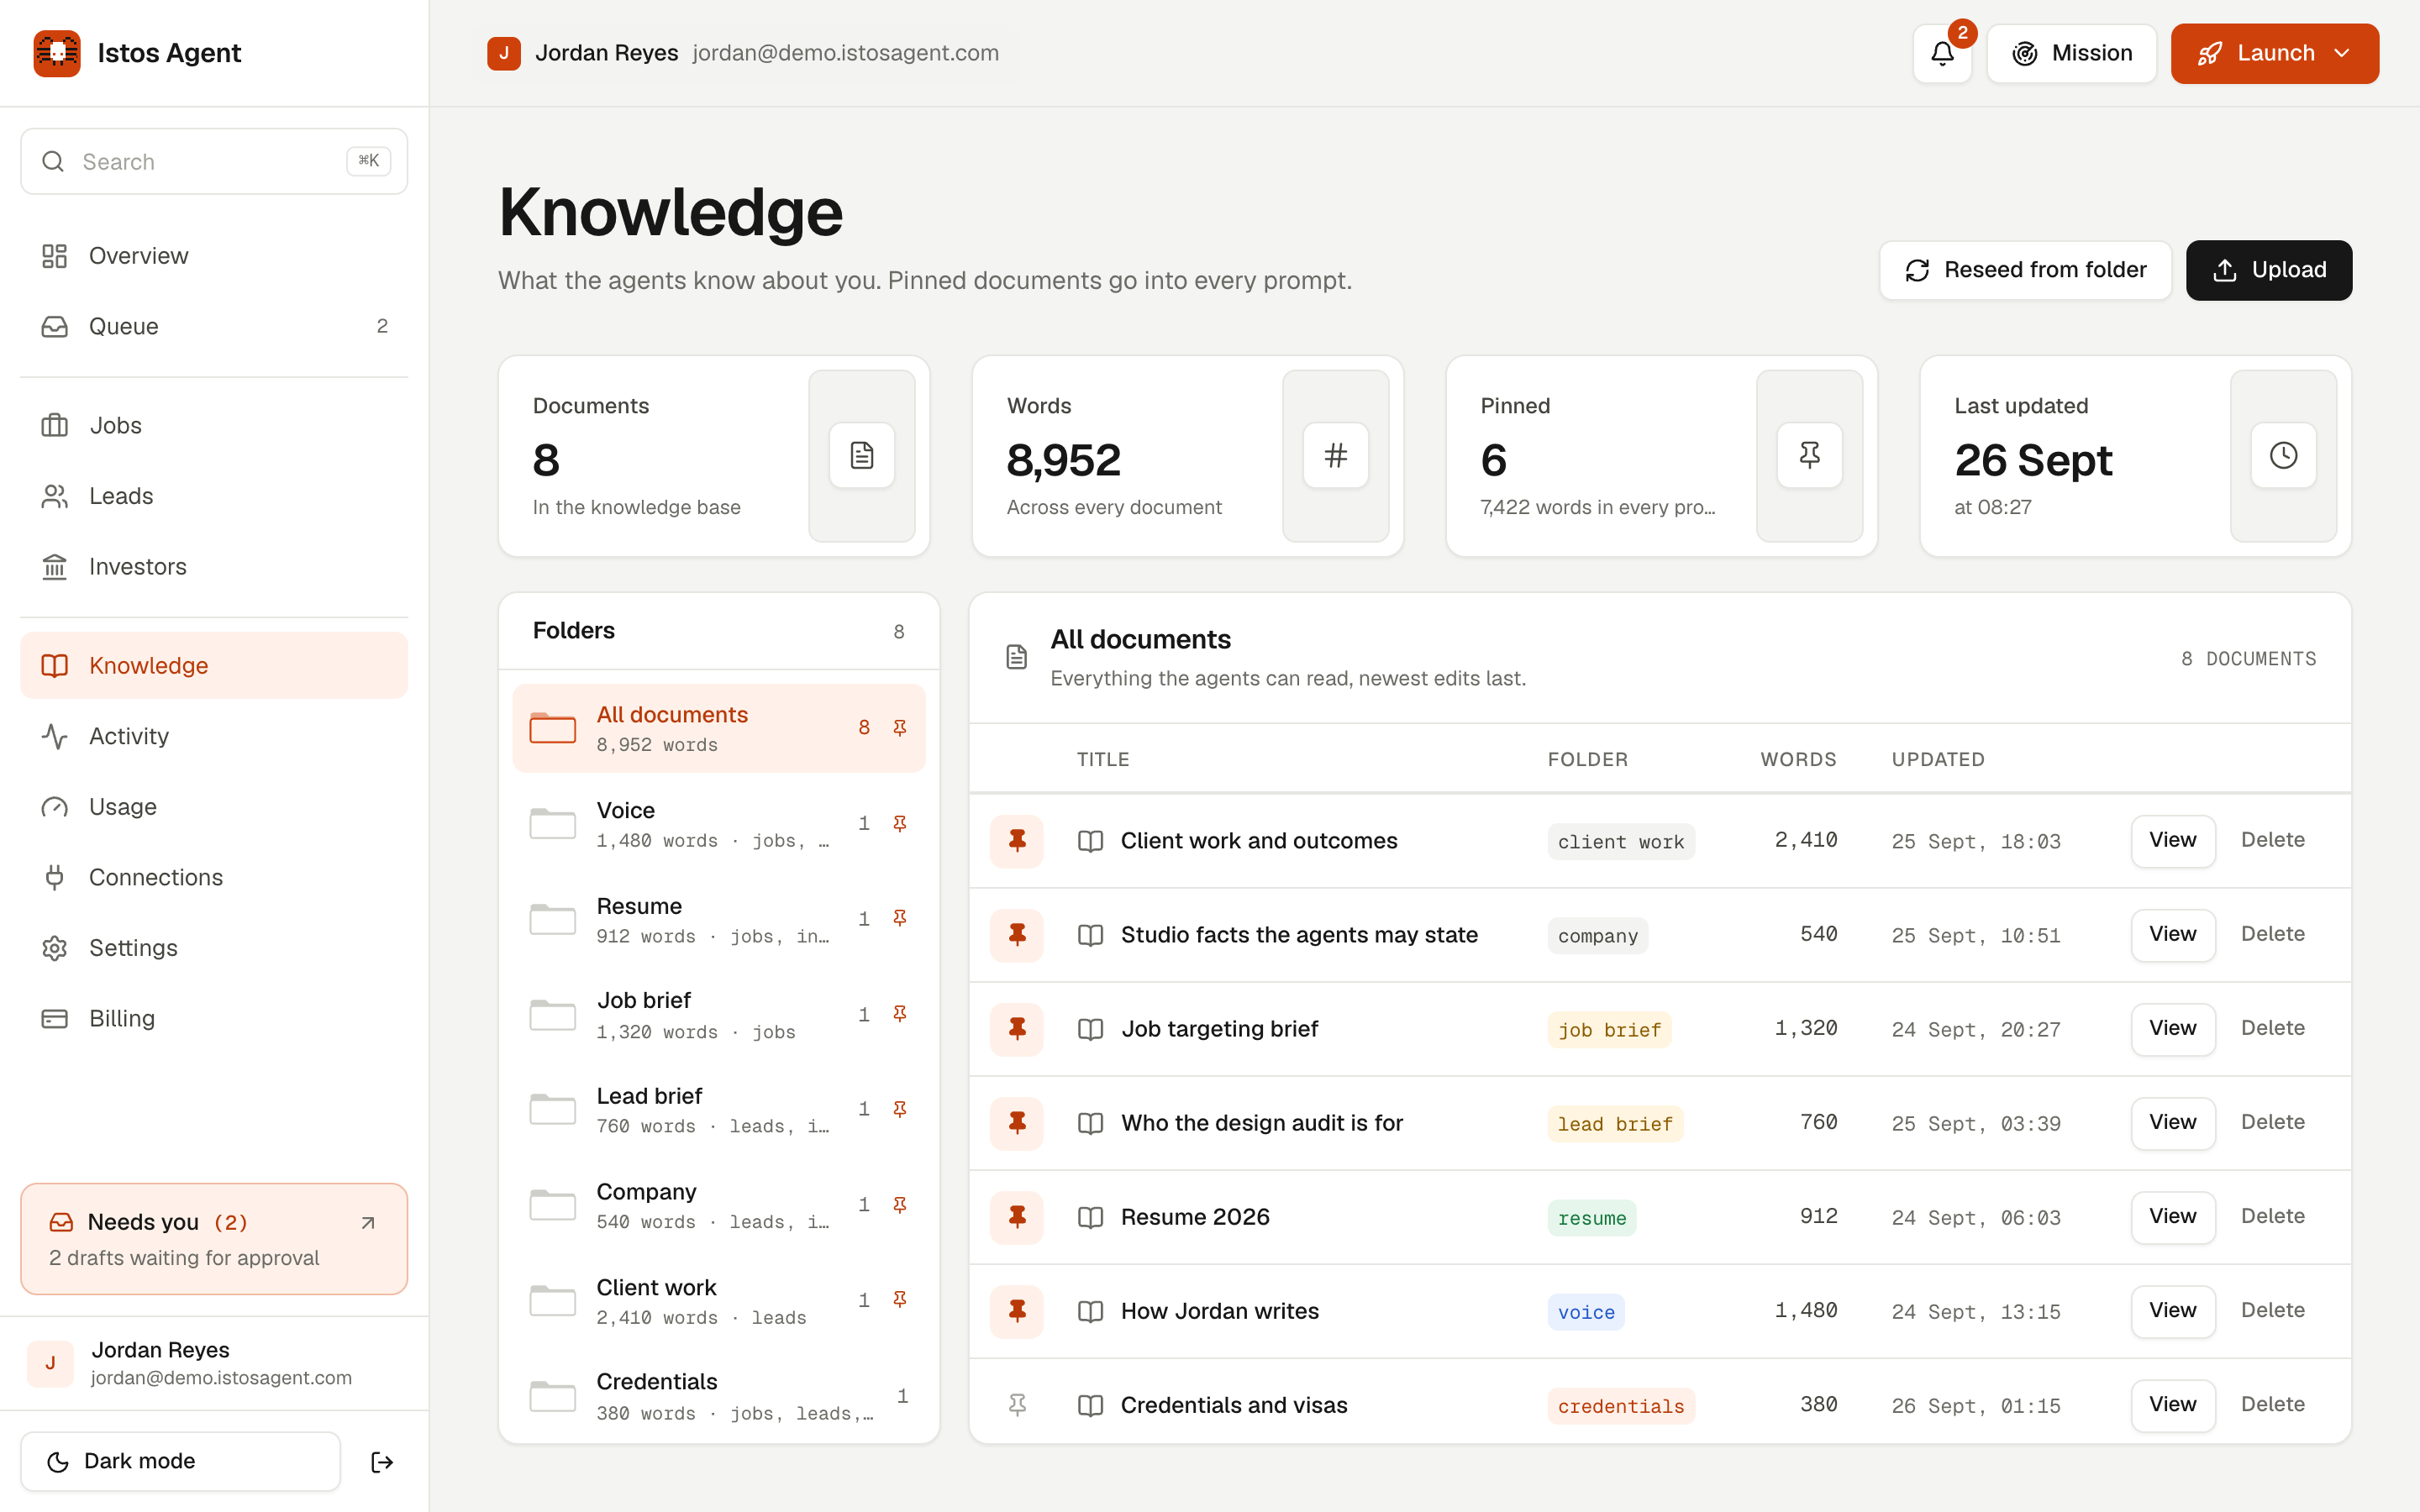This screenshot has width=2420, height=1512.
Task: Open the Needs you arrow icon
Action: tap(368, 1223)
